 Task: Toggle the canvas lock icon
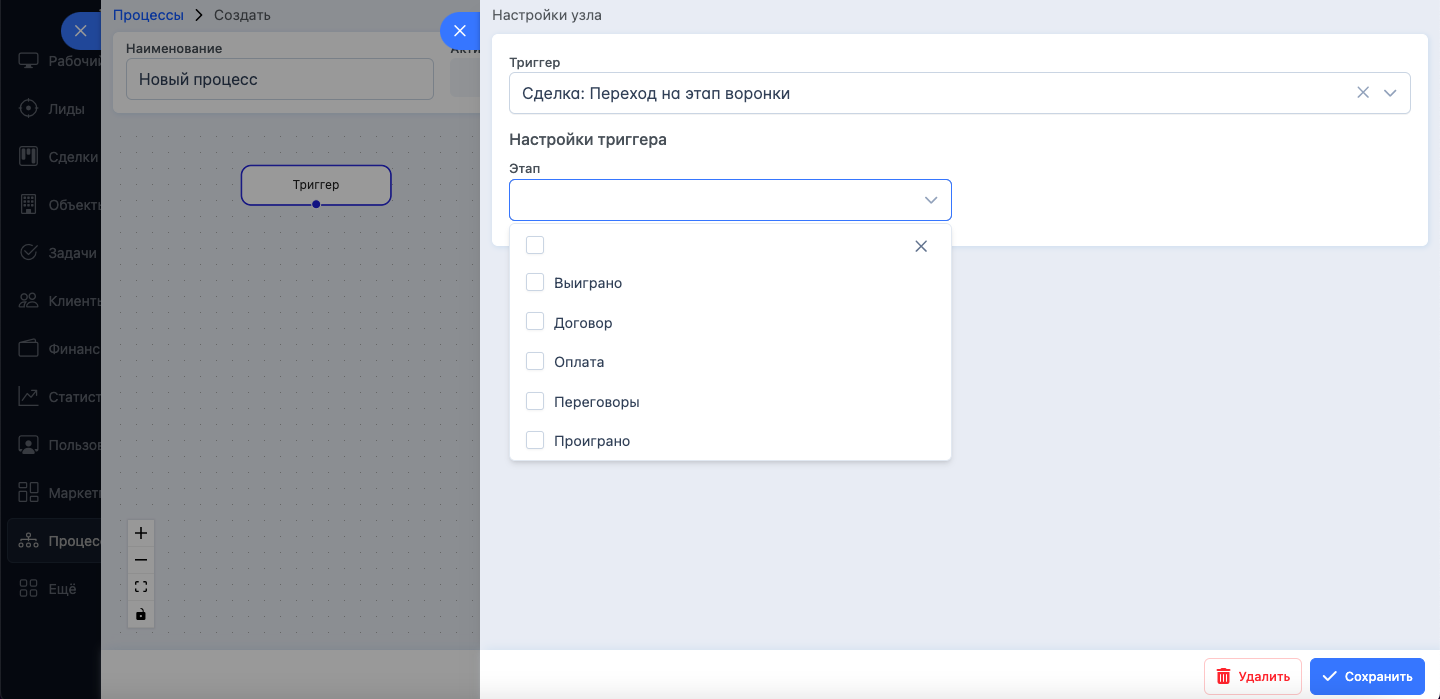click(141, 614)
